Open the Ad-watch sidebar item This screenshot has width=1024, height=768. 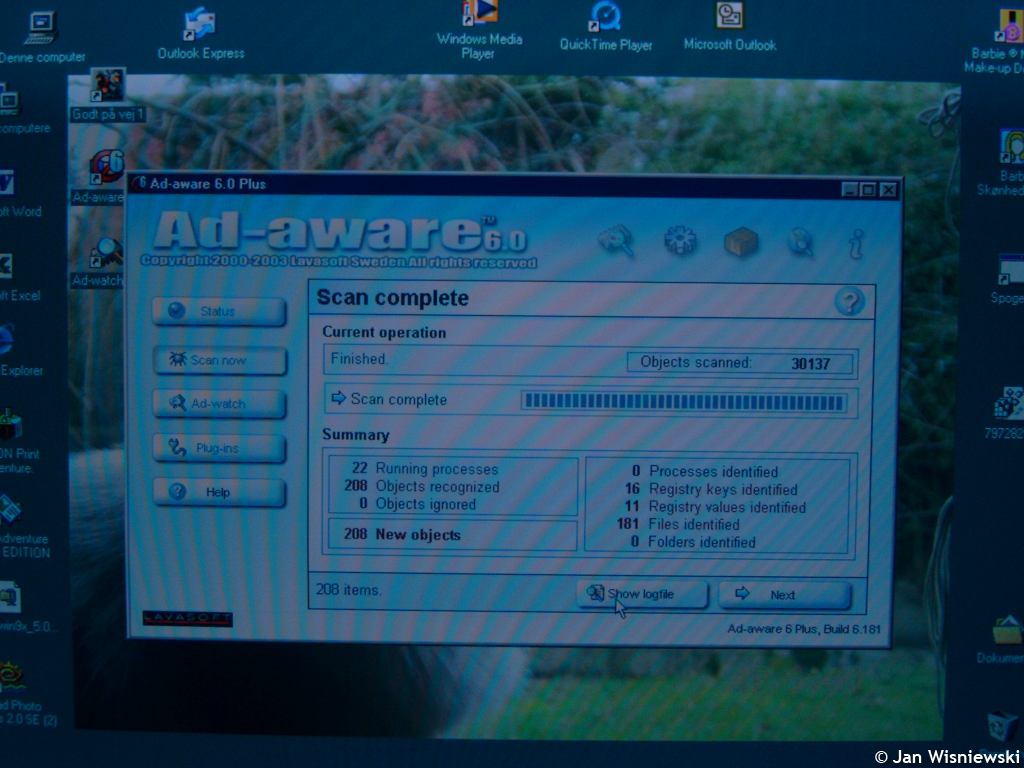click(x=220, y=404)
